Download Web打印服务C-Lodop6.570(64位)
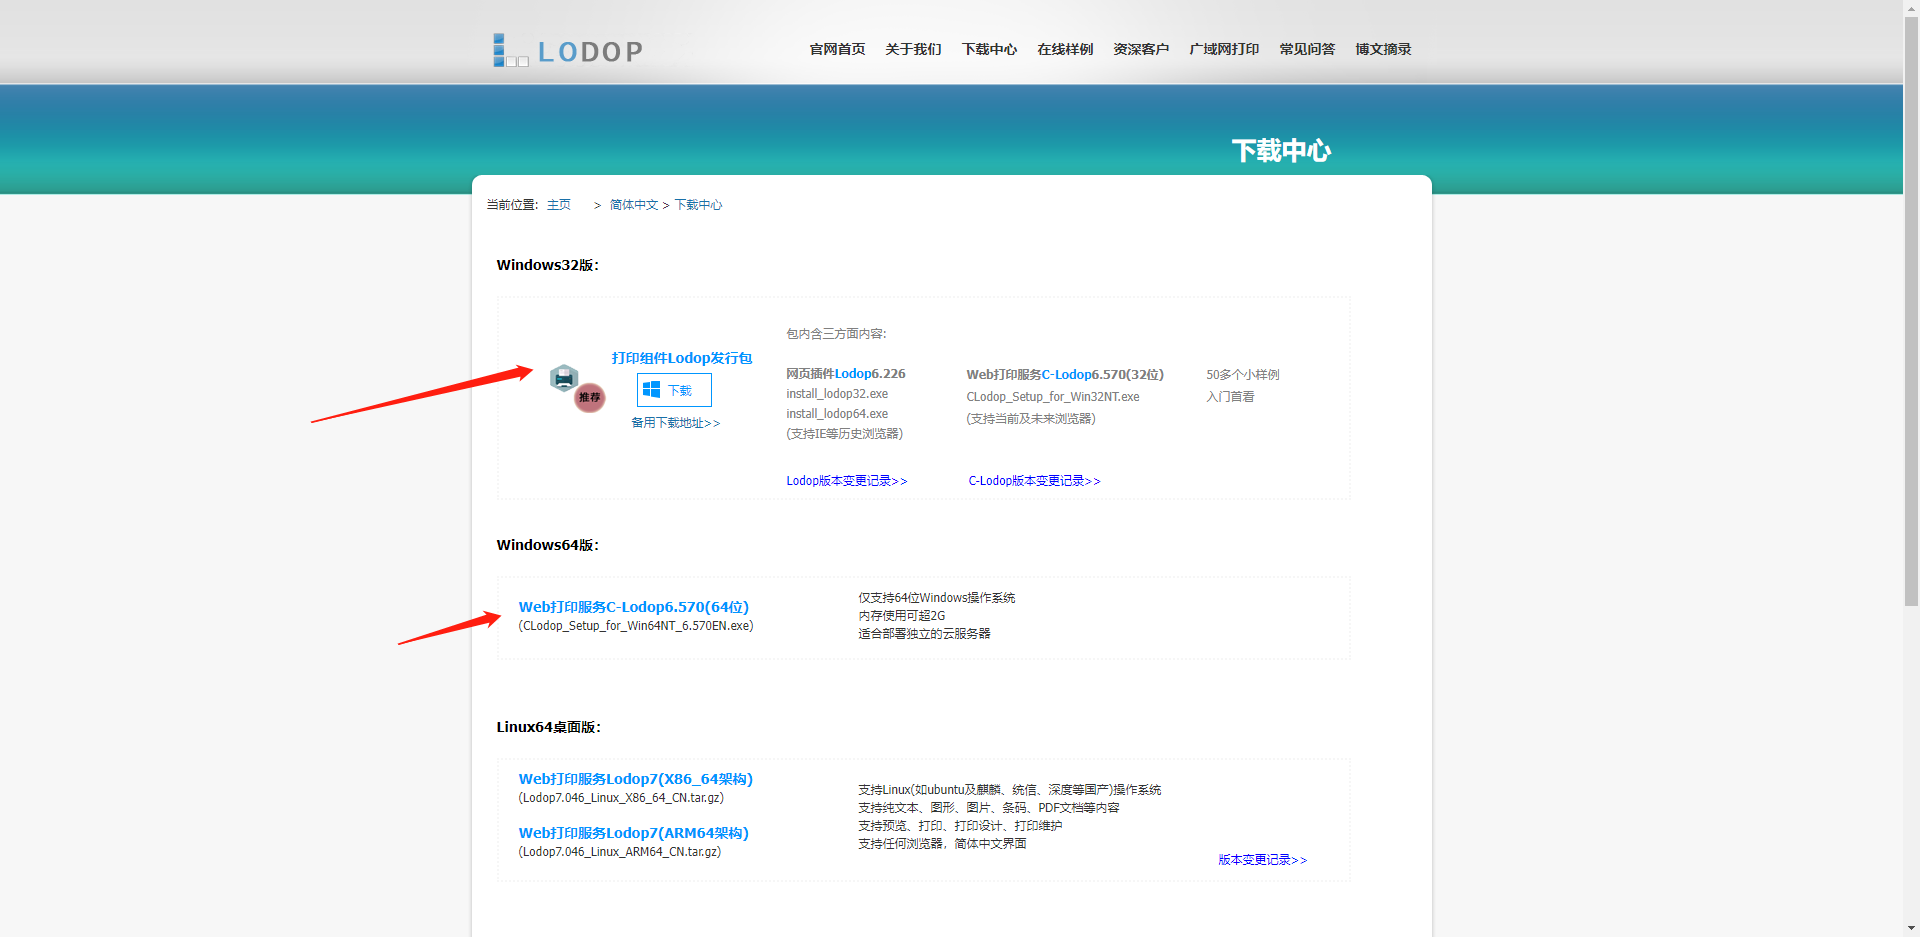 coord(634,607)
